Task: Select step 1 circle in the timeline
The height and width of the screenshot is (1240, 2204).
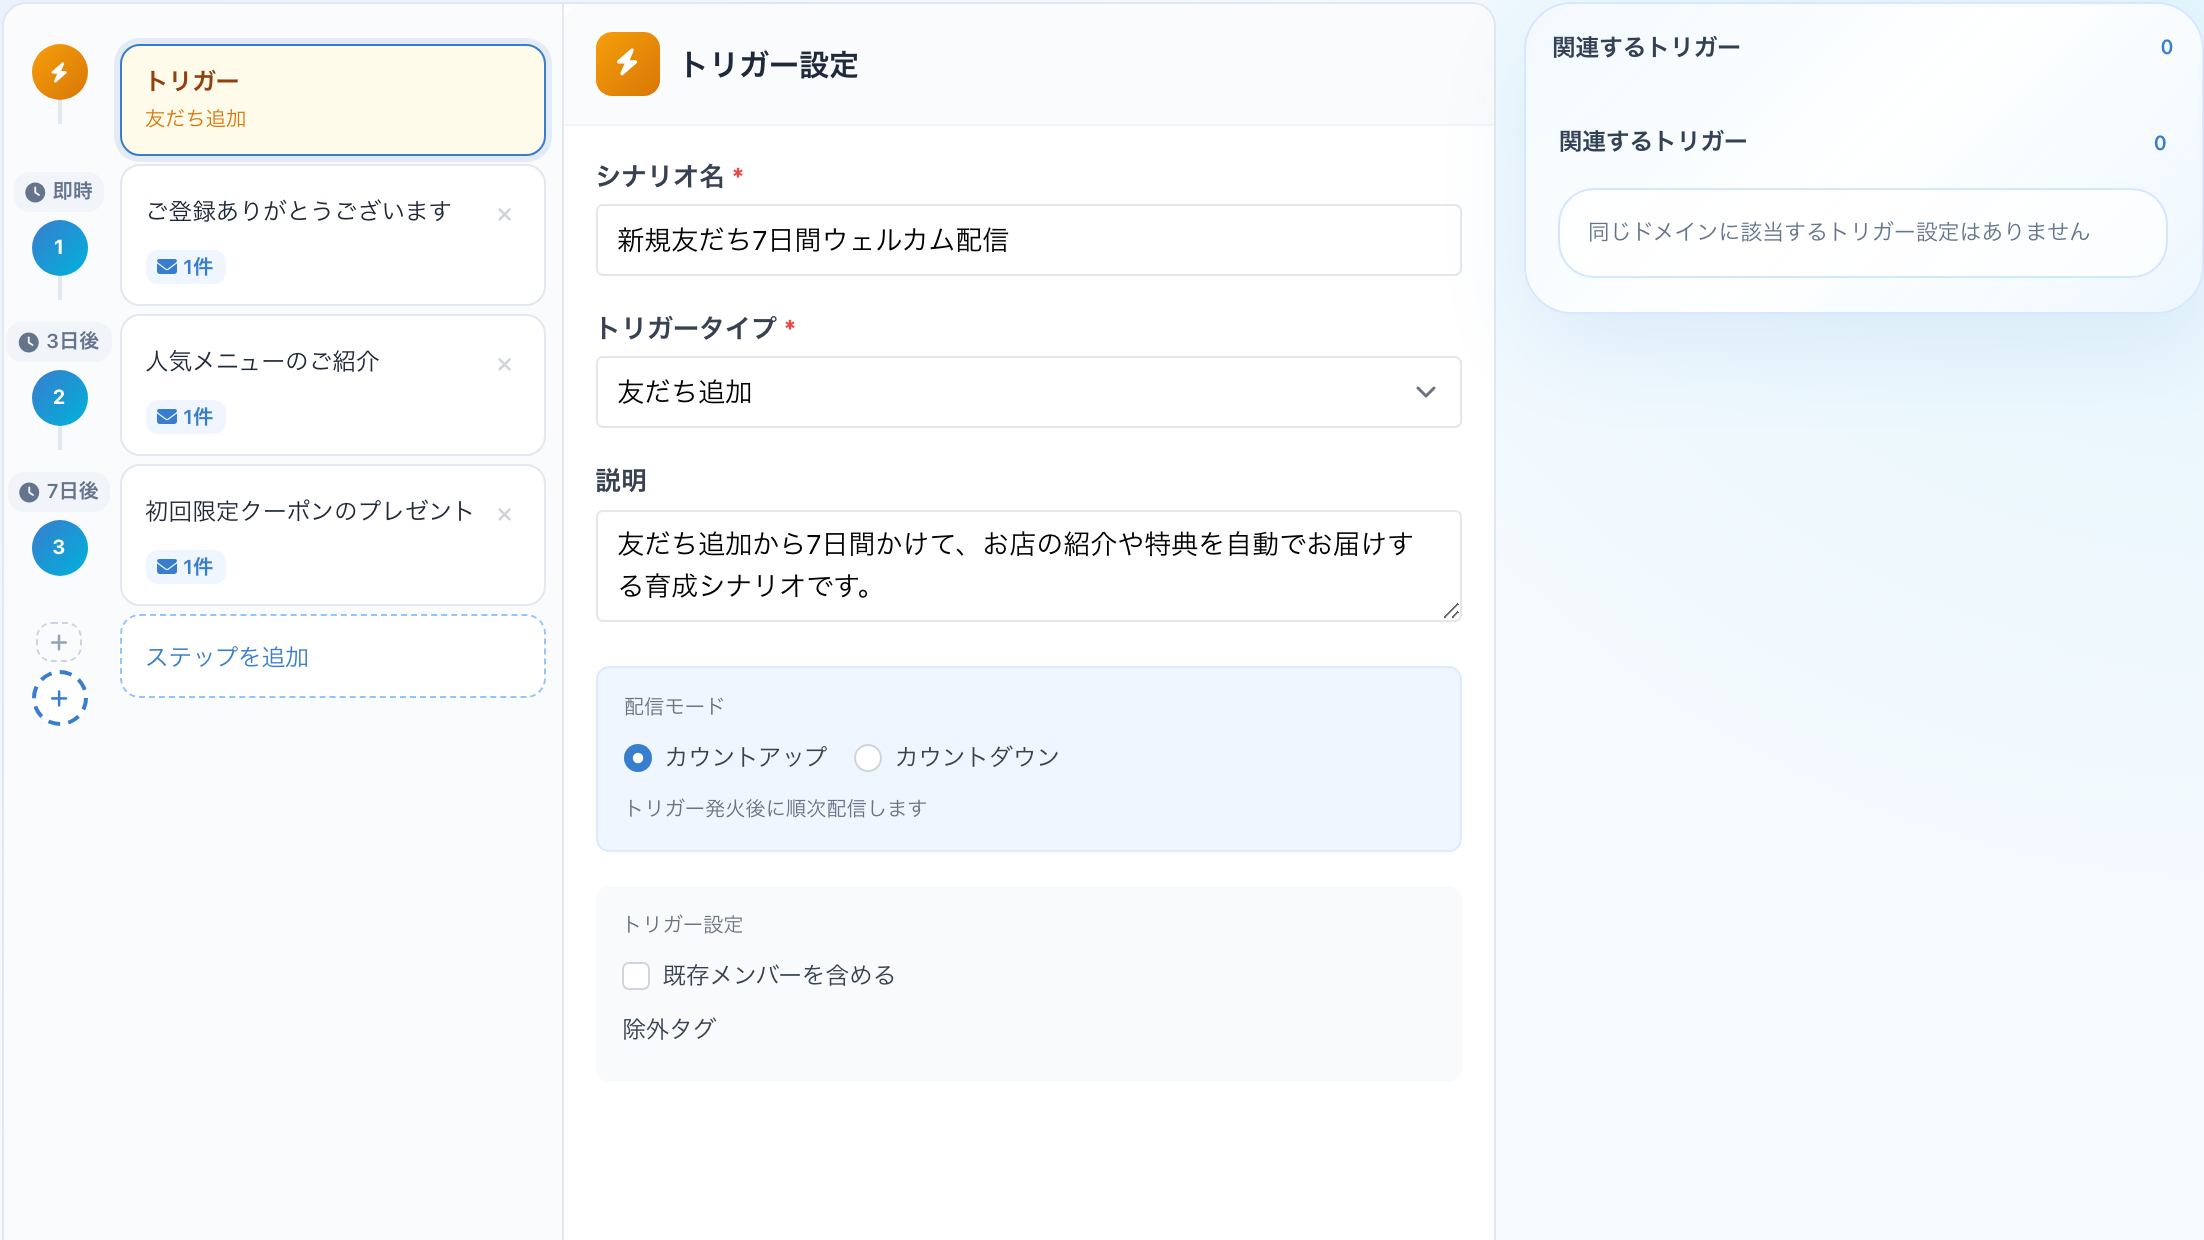Action: coord(60,248)
